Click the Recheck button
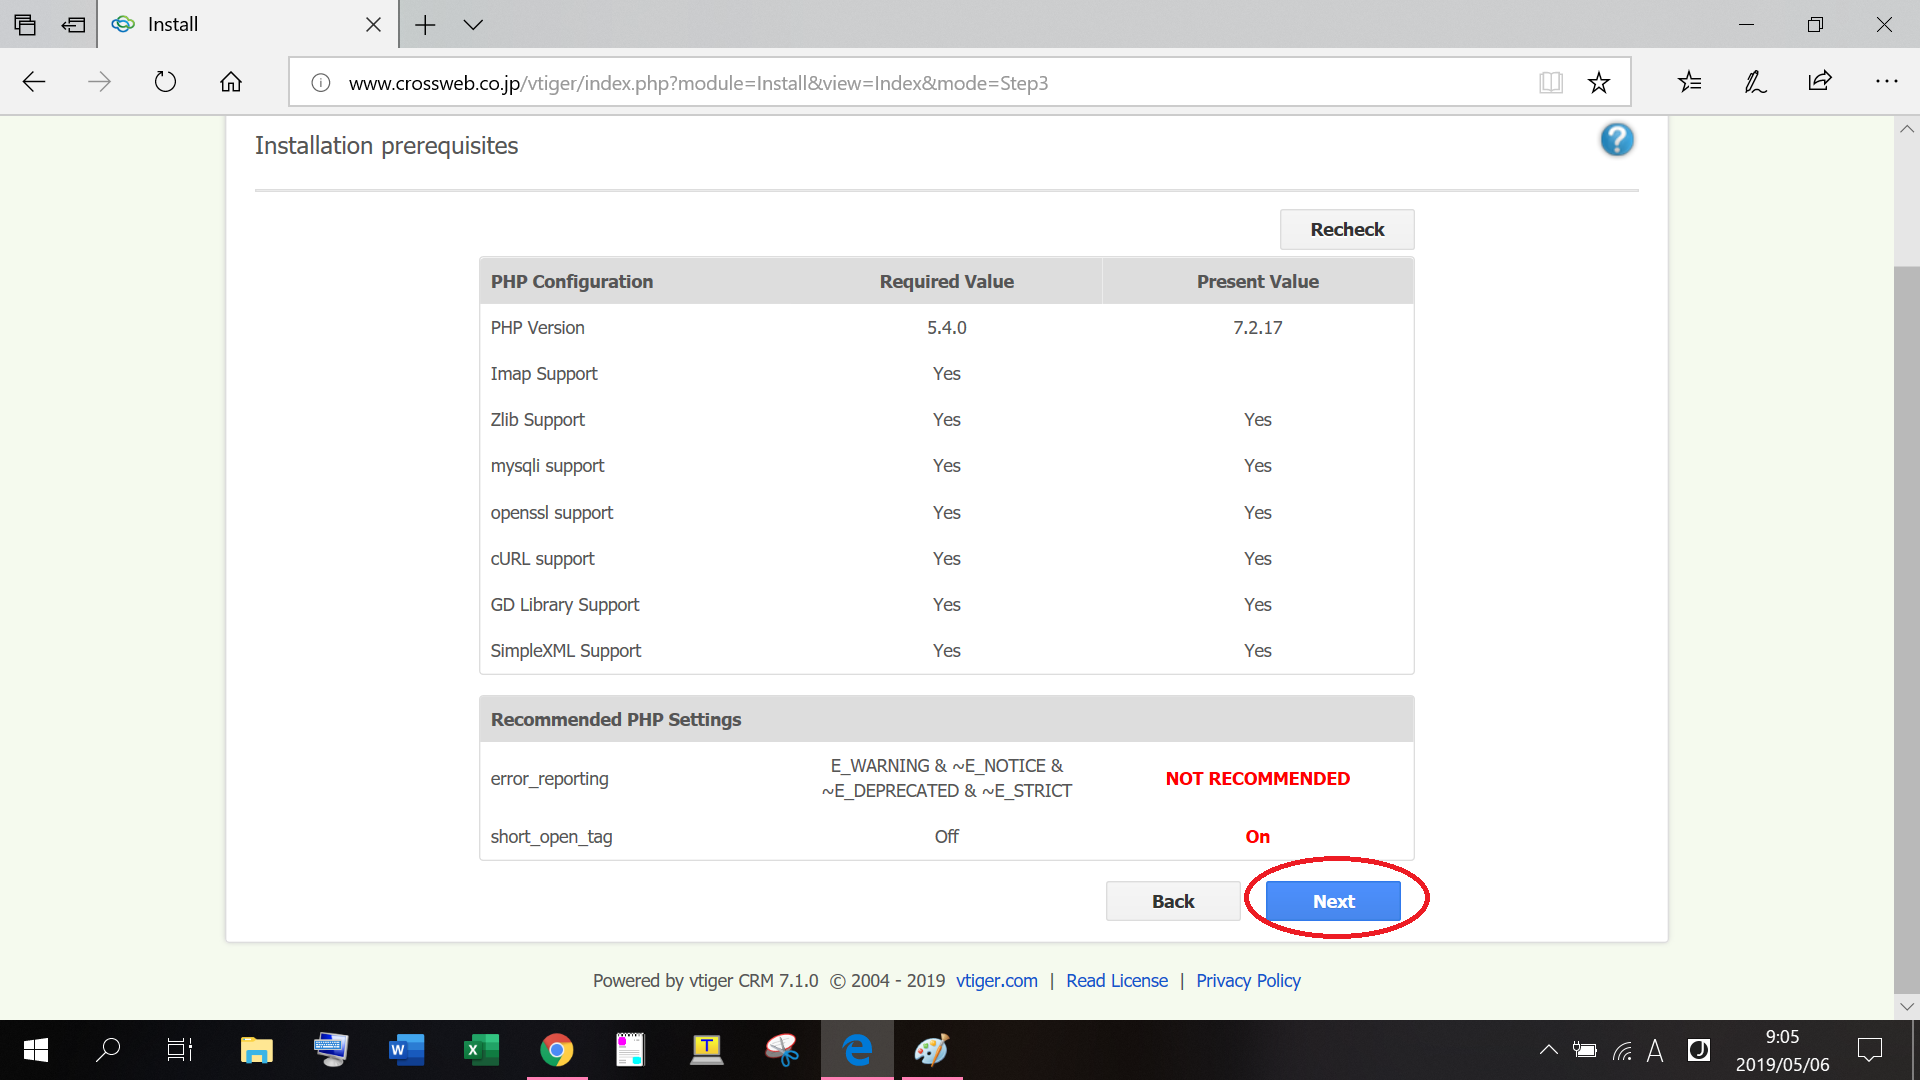Viewport: 1920px width, 1080px height. 1346,230
